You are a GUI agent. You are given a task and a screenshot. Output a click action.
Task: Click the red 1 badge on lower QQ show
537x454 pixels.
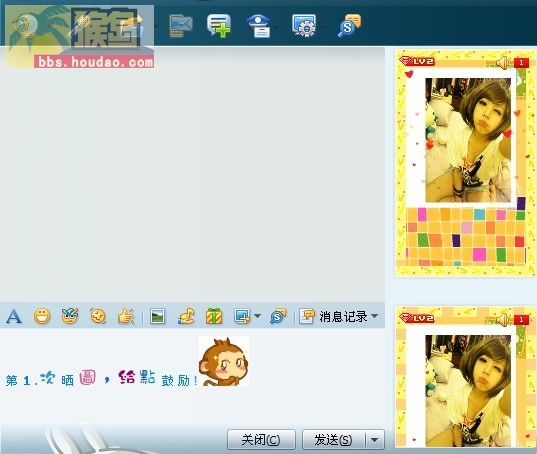(521, 319)
